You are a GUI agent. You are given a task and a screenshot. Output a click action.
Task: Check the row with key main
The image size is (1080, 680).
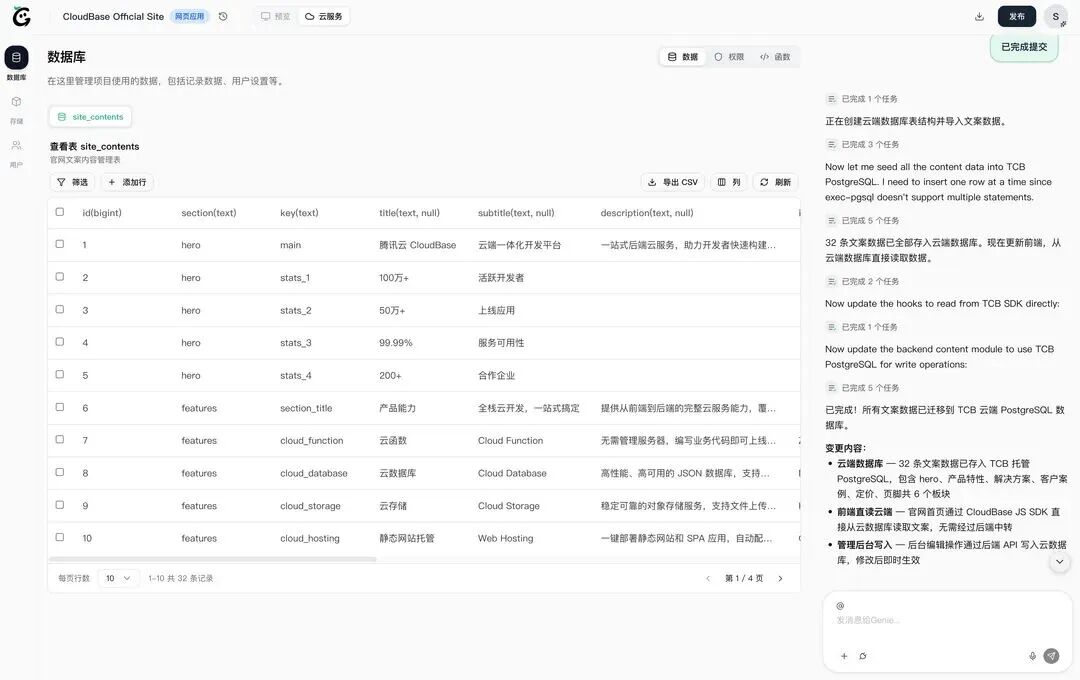60,244
